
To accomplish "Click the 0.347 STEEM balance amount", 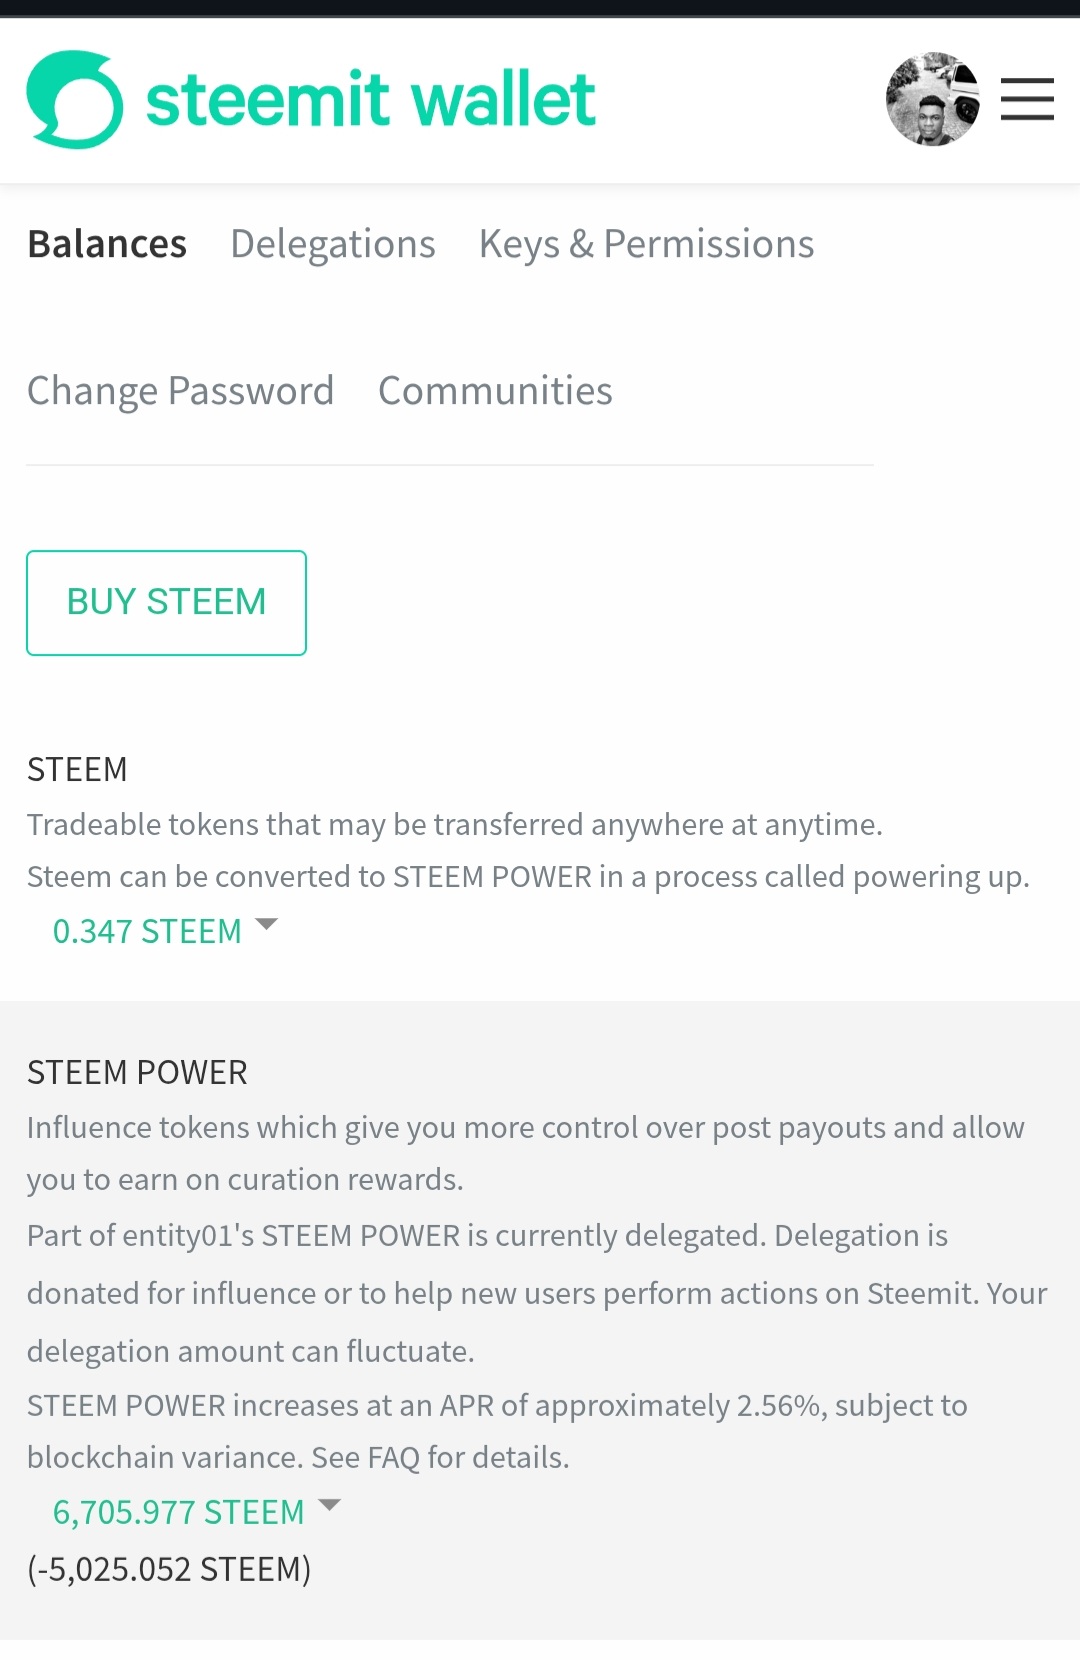I will pos(147,931).
